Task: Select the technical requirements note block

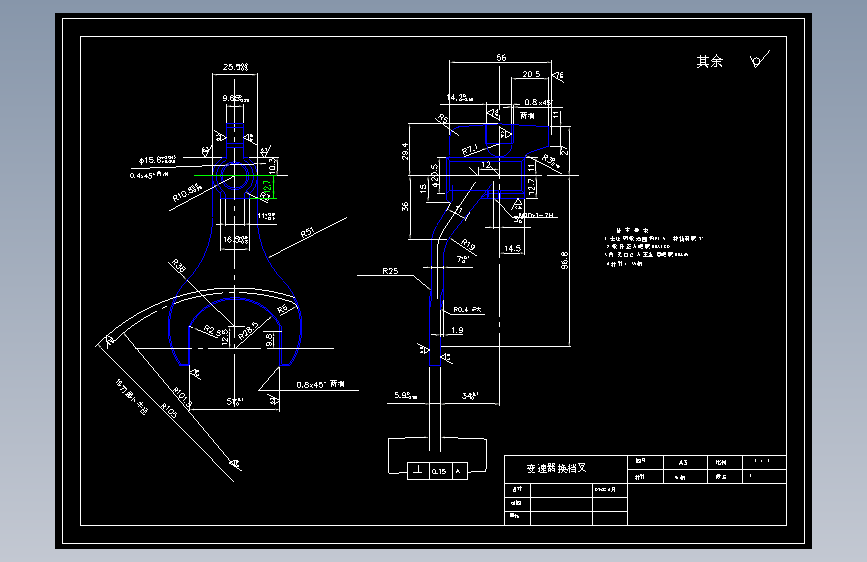Action: pos(653,247)
